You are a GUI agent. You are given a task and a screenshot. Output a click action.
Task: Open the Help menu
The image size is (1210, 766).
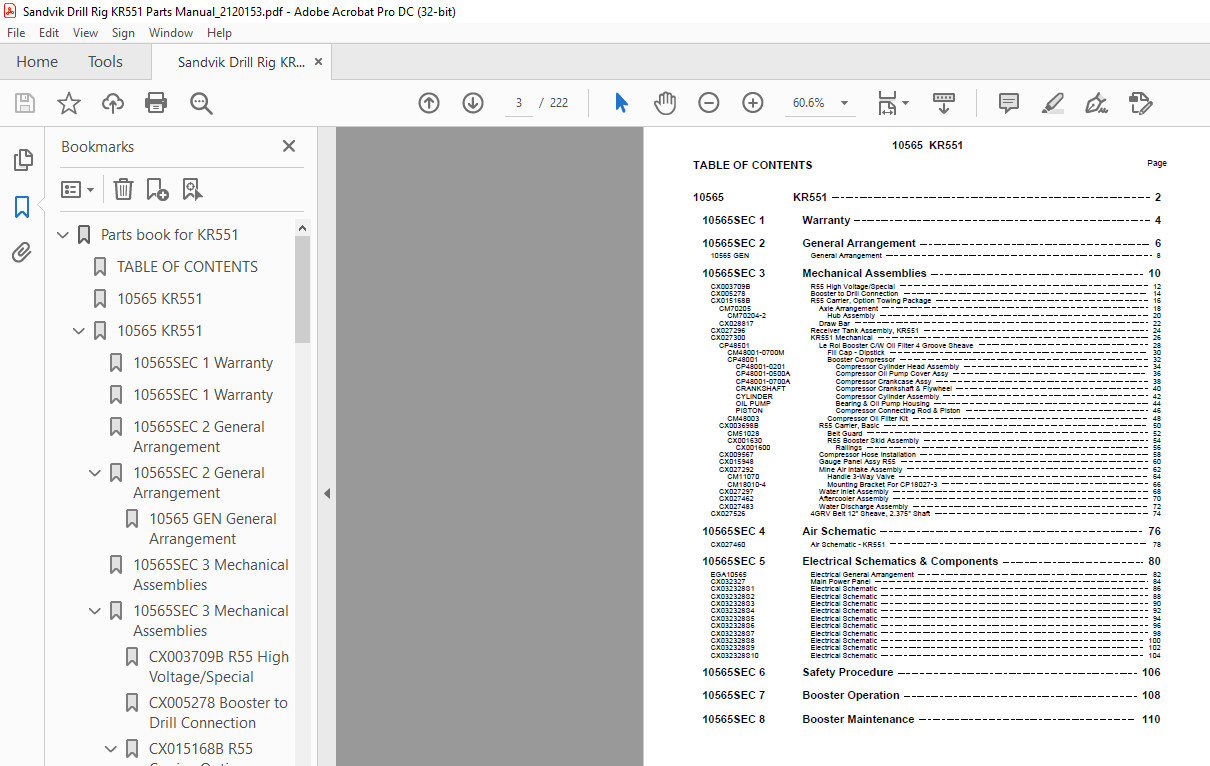(219, 33)
